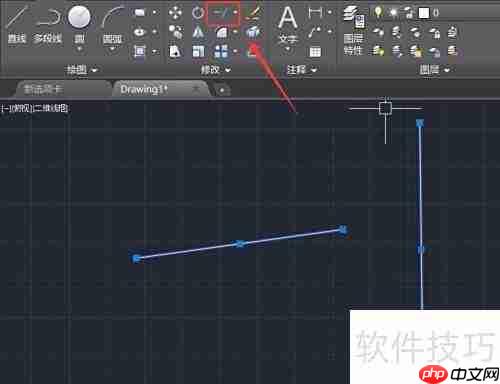Activate the Rotate tool in Modify panel
The image size is (500, 384).
[198, 13]
